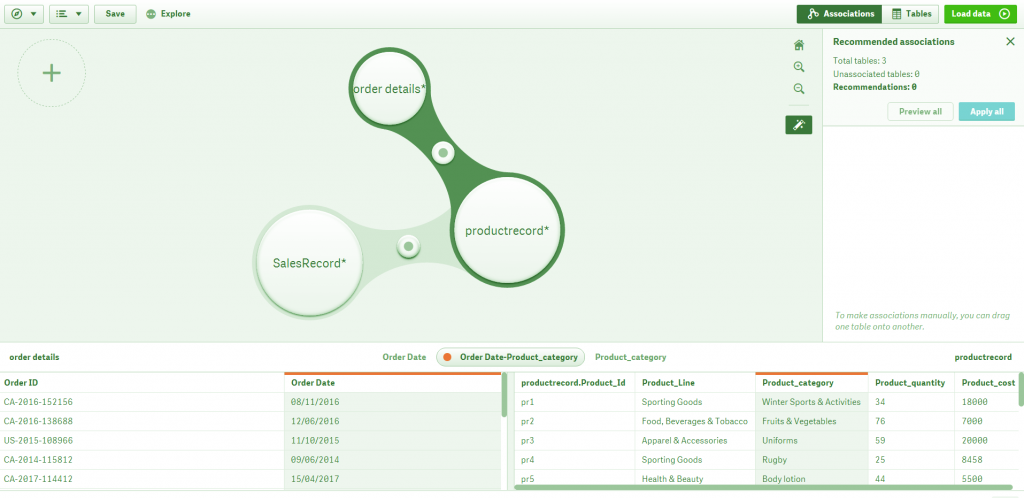Open the compass navigation dropdown
This screenshot has width=1024, height=498.
24,14
